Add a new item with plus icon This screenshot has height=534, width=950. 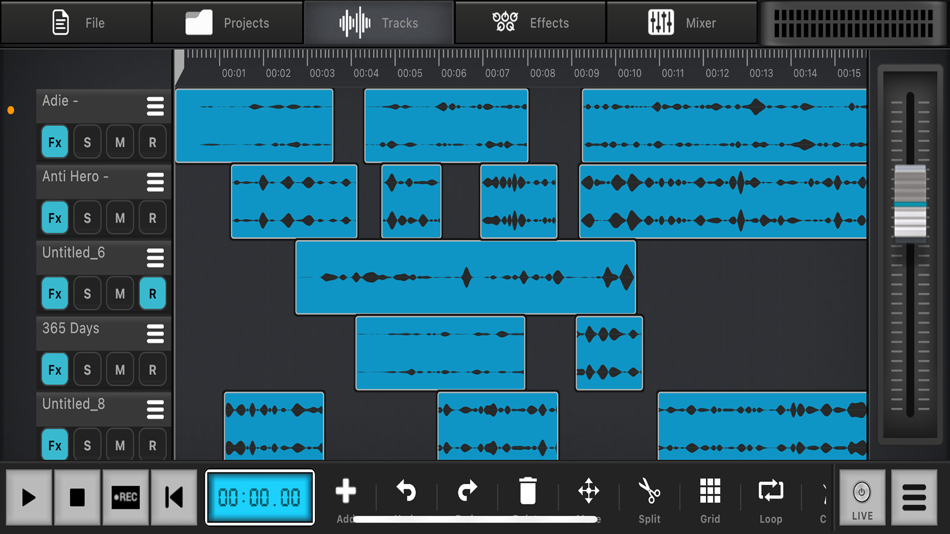tap(345, 492)
